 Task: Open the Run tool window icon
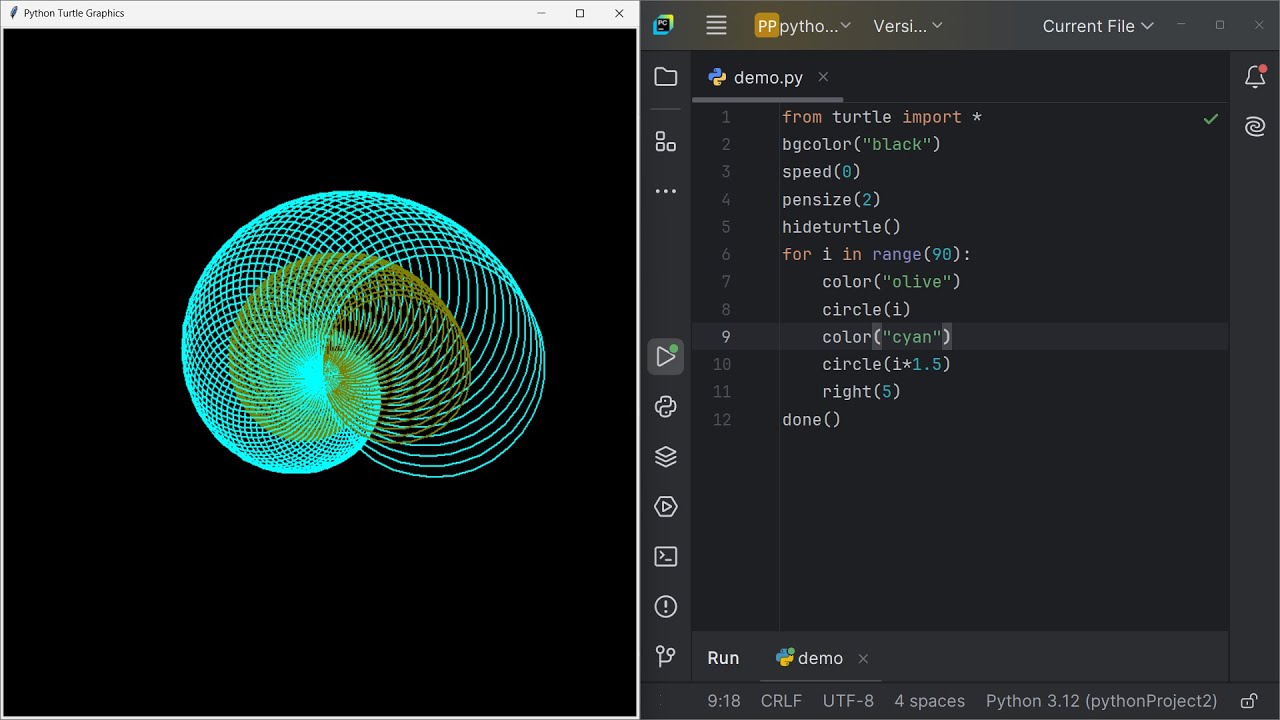(666, 357)
